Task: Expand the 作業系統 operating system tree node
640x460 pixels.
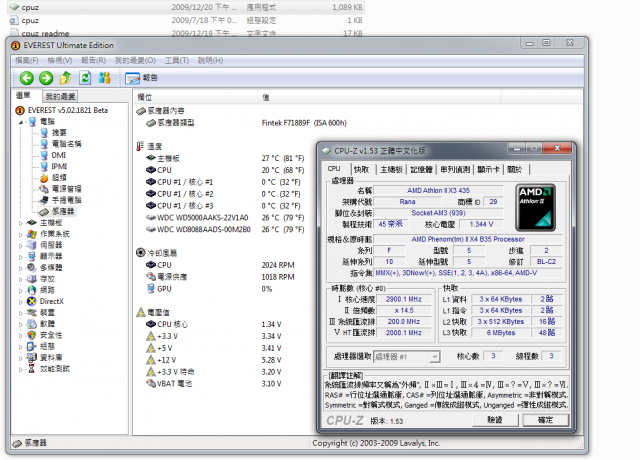Action: [x=21, y=234]
